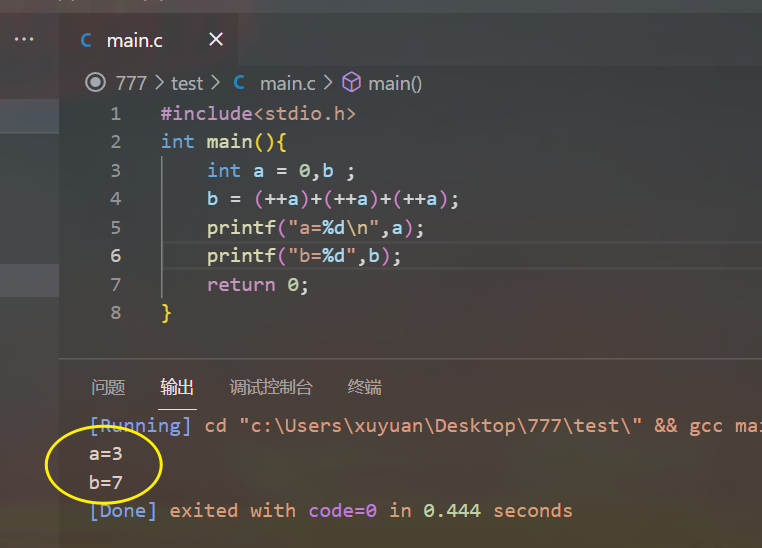Open the 终端 panel tab

(x=364, y=387)
